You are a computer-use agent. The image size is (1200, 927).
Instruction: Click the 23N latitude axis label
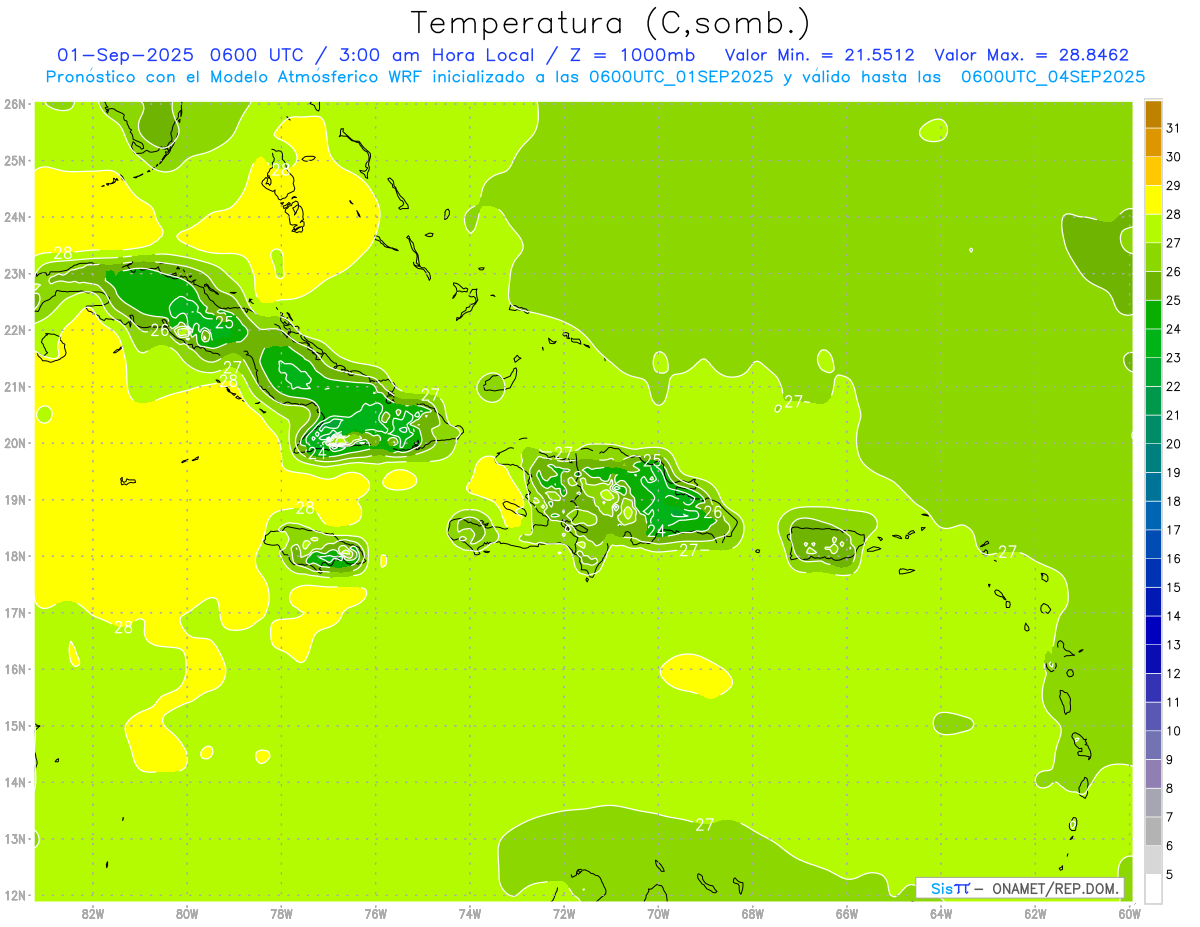coord(14,273)
